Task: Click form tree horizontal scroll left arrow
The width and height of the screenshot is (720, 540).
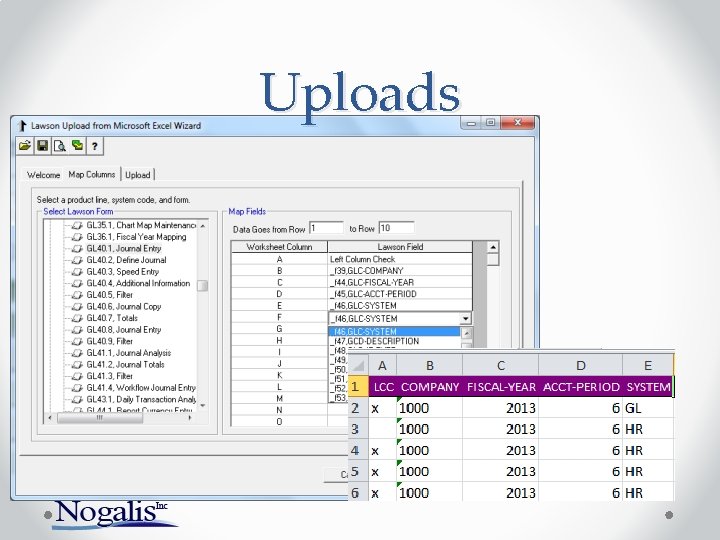Action: pos(50,418)
